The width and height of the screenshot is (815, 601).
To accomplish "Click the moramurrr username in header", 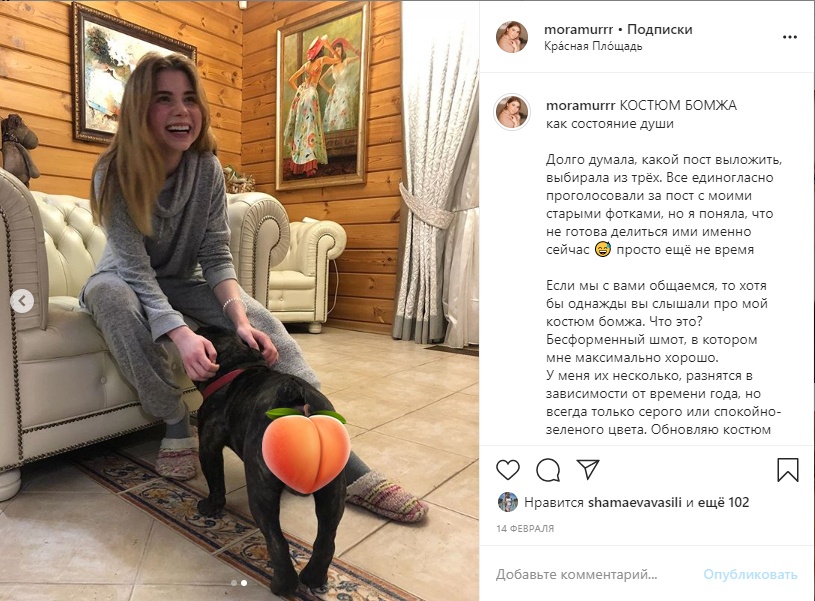I will (579, 30).
